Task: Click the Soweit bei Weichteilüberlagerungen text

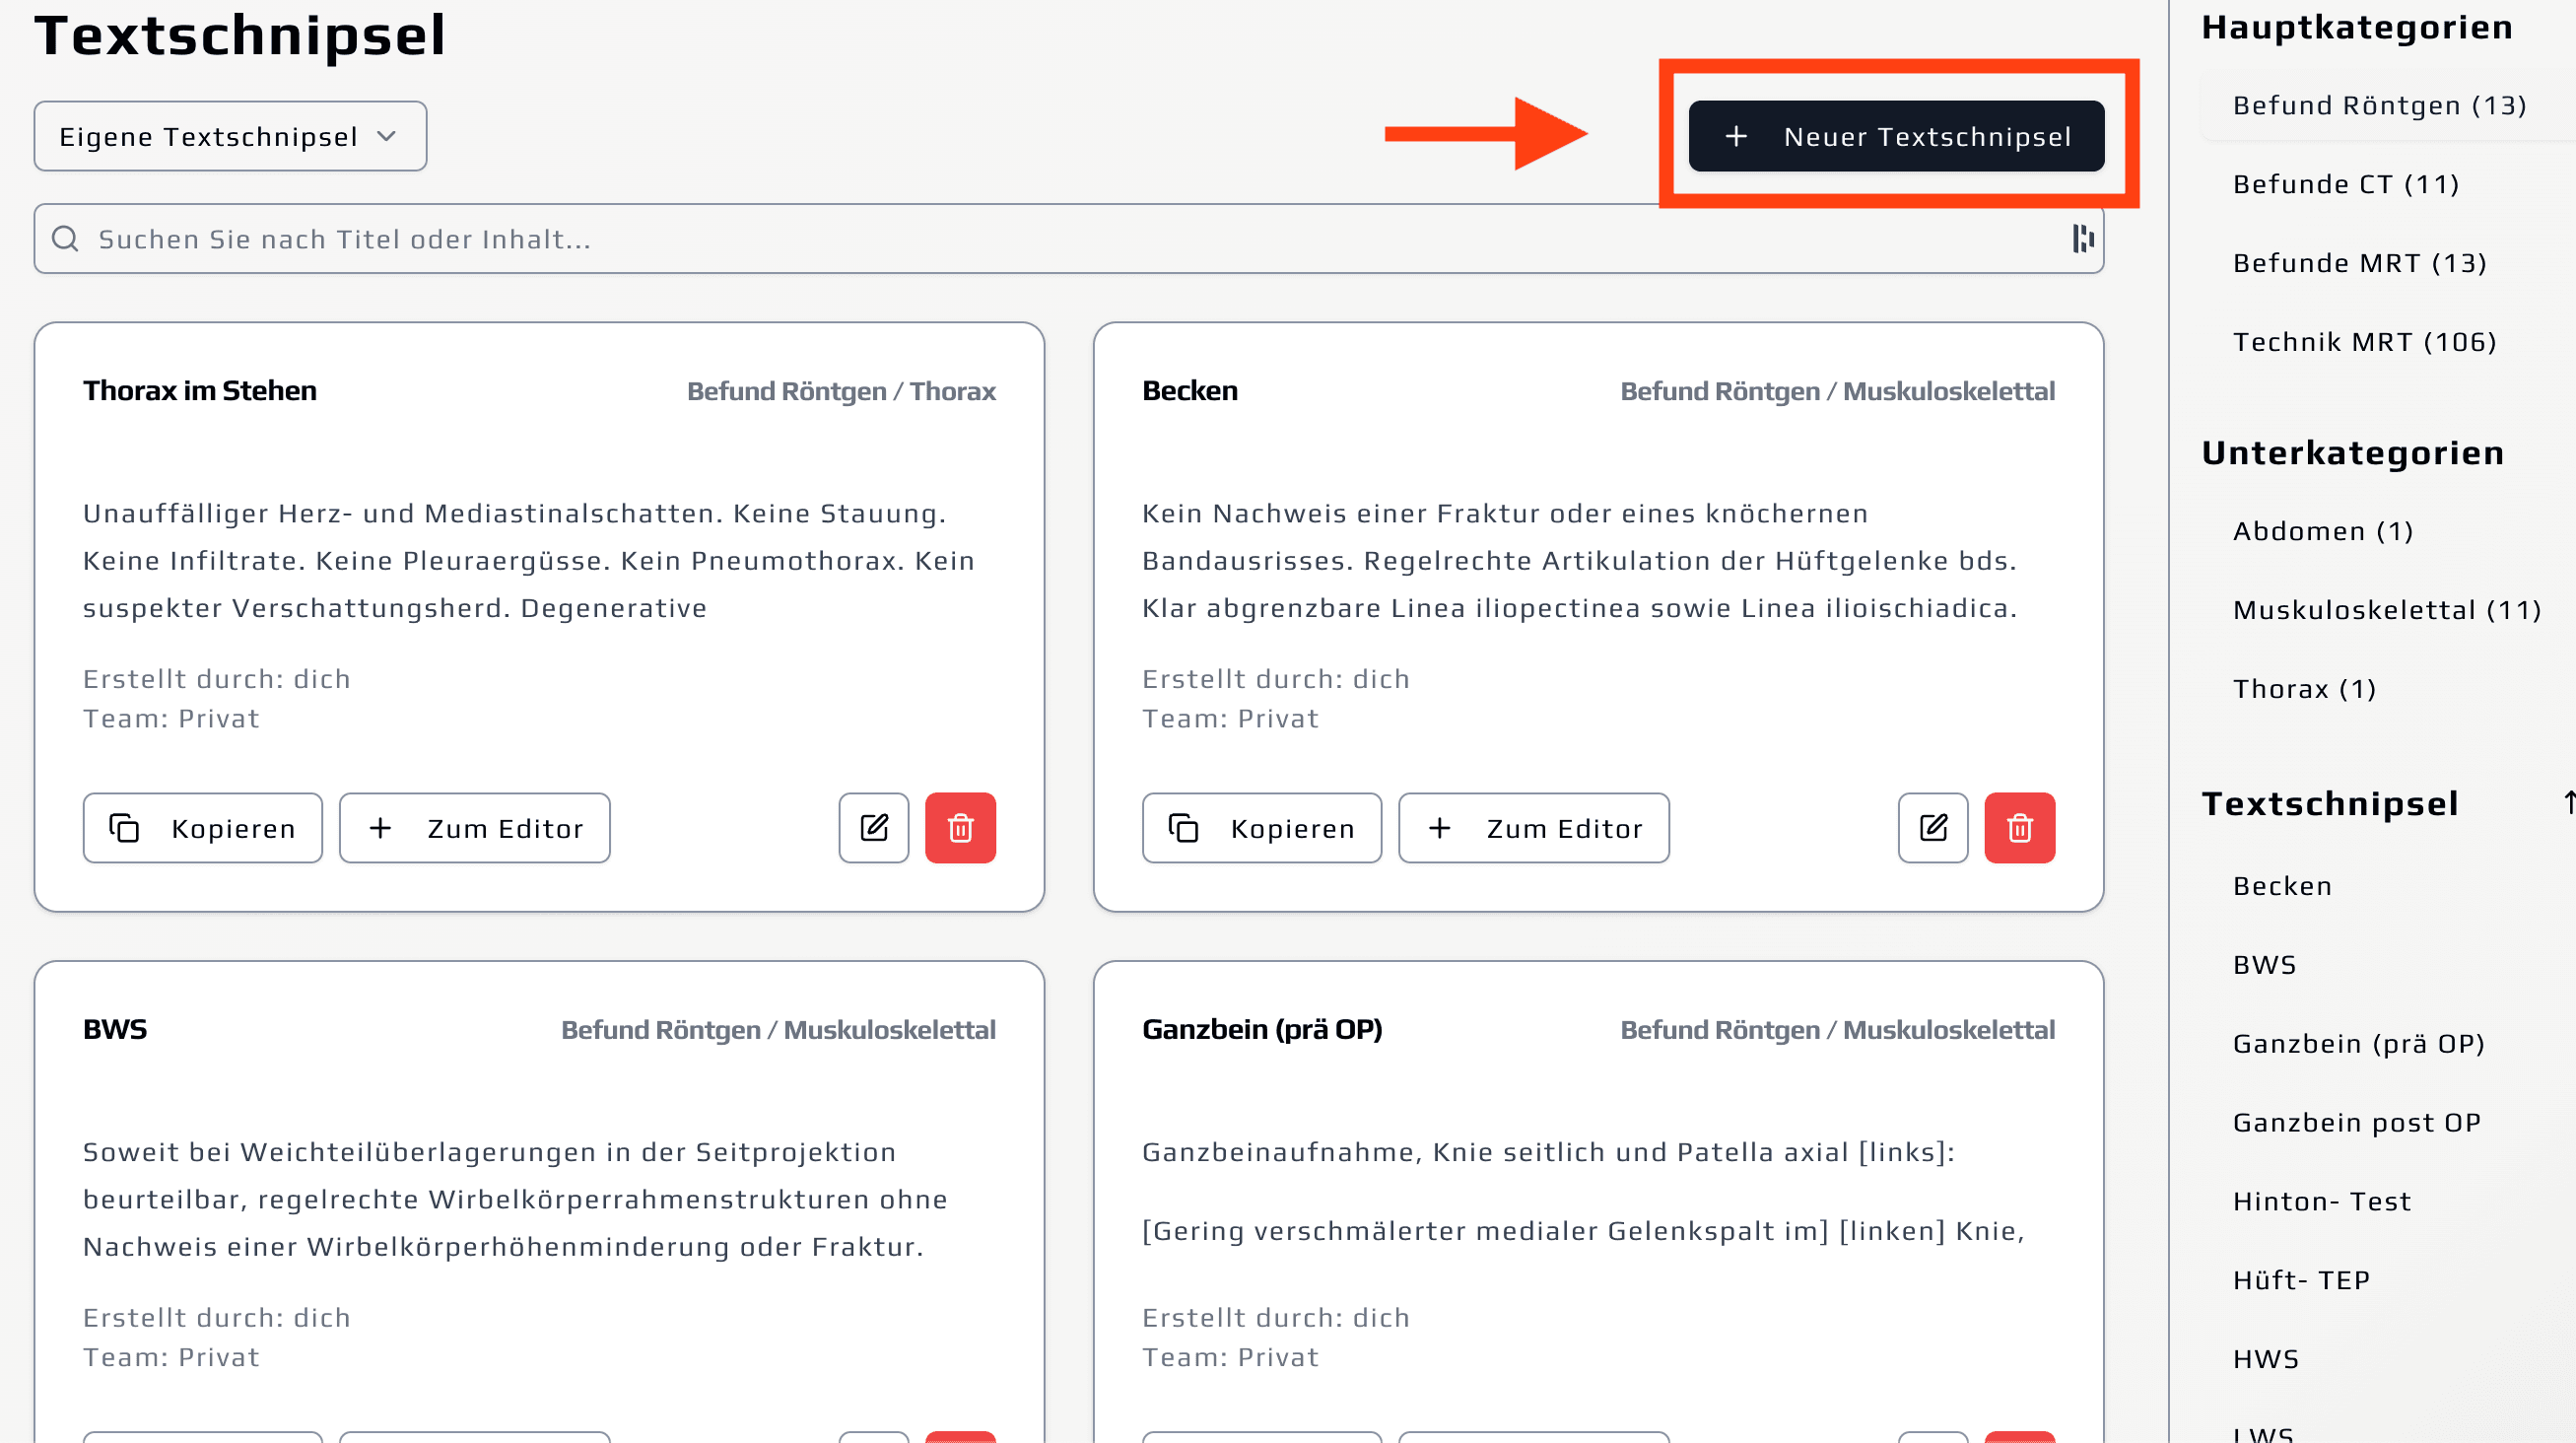Action: click(x=515, y=1200)
